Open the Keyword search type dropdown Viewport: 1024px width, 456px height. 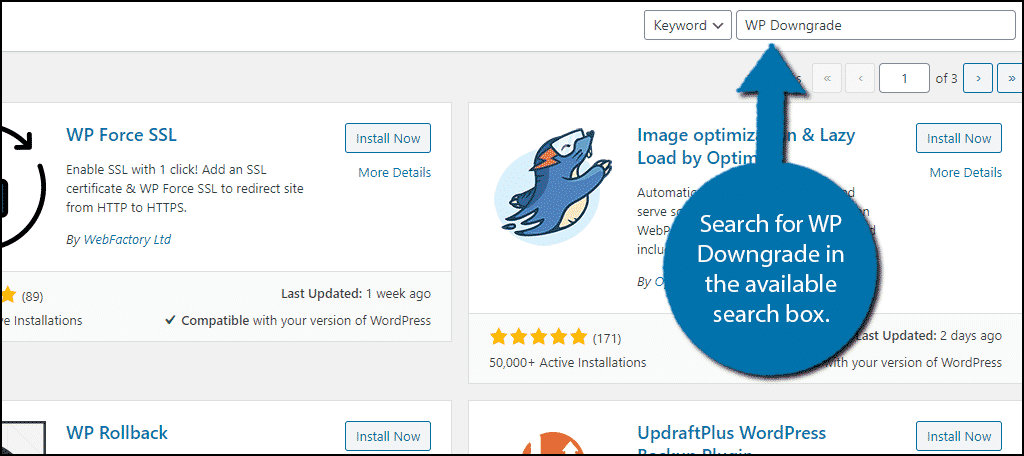coord(688,25)
